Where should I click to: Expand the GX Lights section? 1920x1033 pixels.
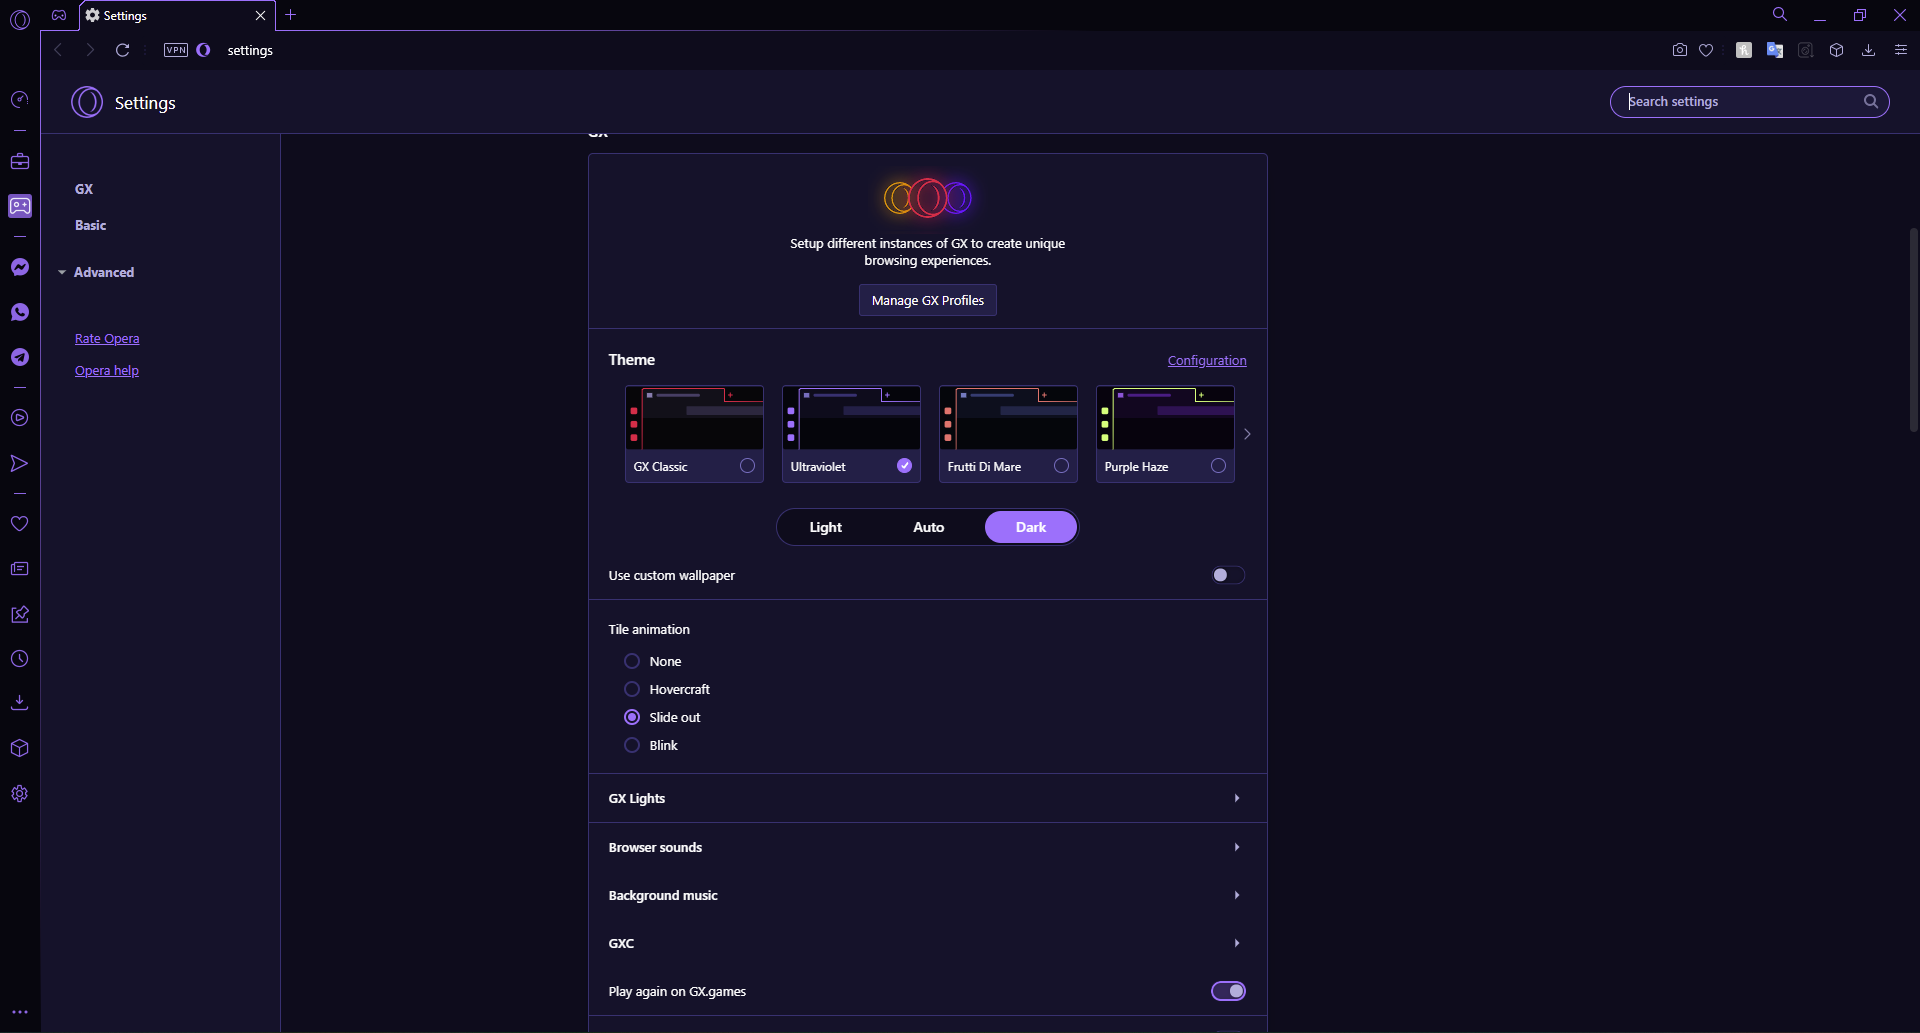(927, 798)
